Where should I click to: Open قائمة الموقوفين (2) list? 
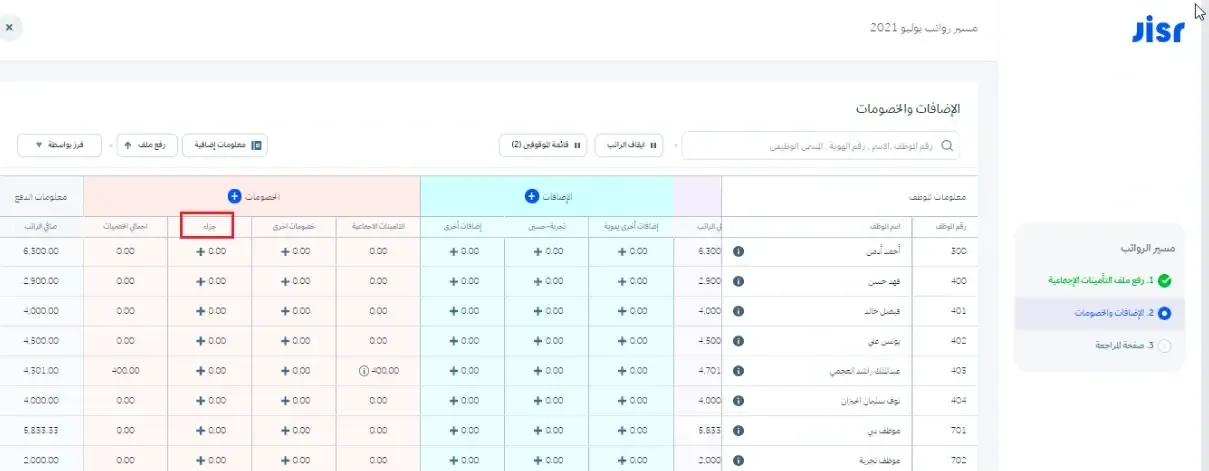[542, 146]
